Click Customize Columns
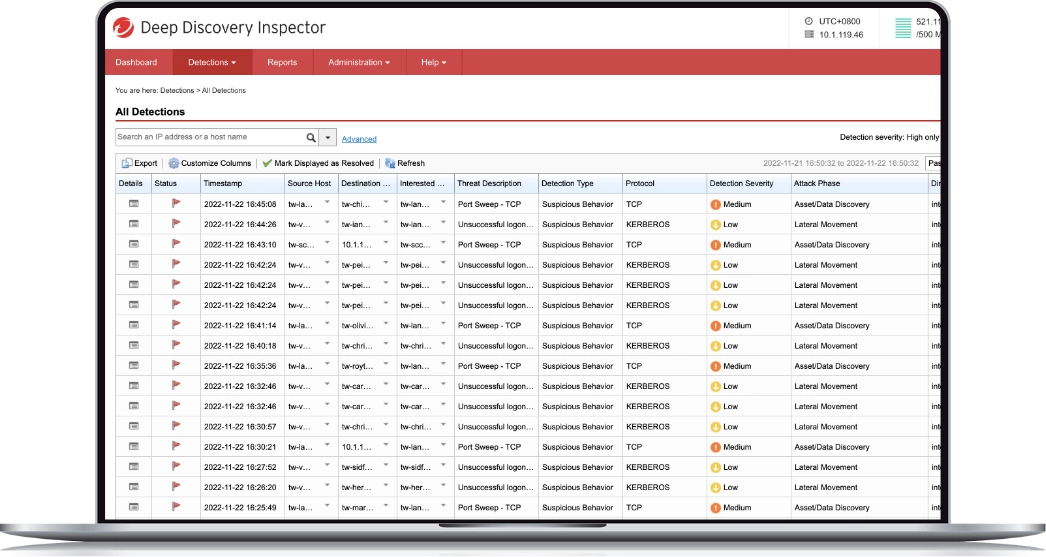The image size is (1046, 557). 209,163
